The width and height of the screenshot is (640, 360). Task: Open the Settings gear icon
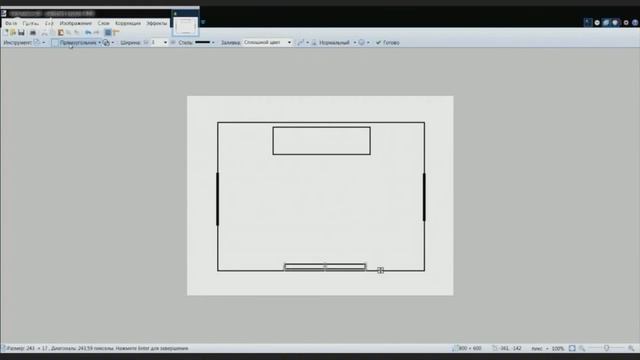[626, 22]
